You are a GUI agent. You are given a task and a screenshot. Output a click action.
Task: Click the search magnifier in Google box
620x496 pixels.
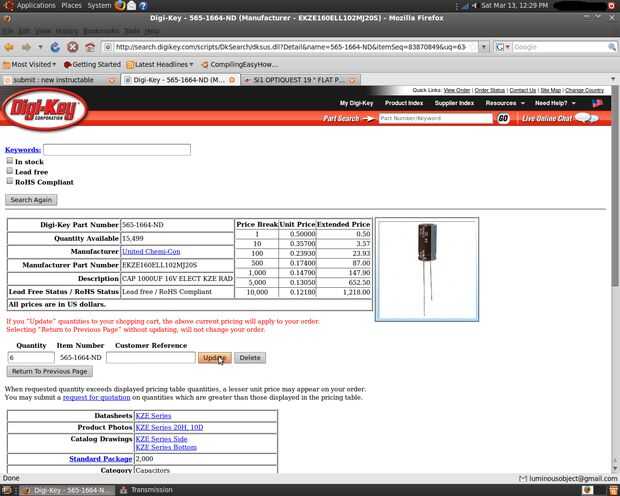pyautogui.click(x=612, y=47)
